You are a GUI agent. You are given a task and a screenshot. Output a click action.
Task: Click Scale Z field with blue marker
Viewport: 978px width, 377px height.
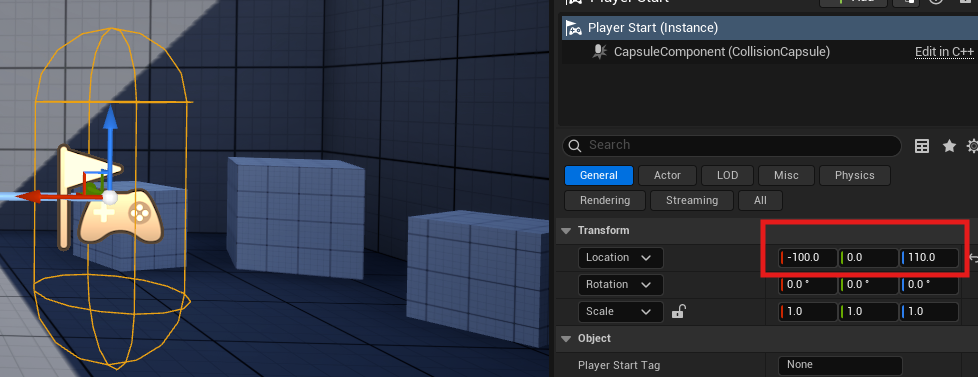(x=929, y=311)
